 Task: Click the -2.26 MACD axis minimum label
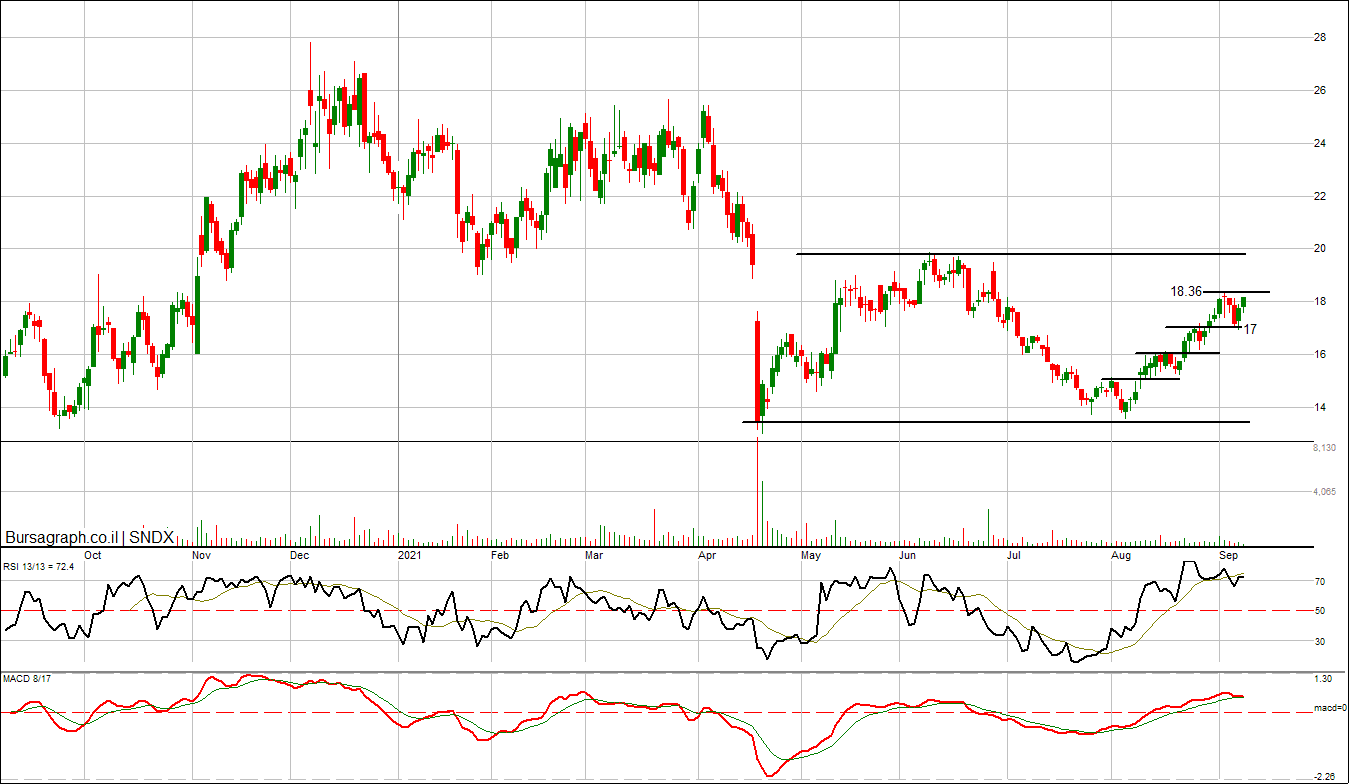1322,777
